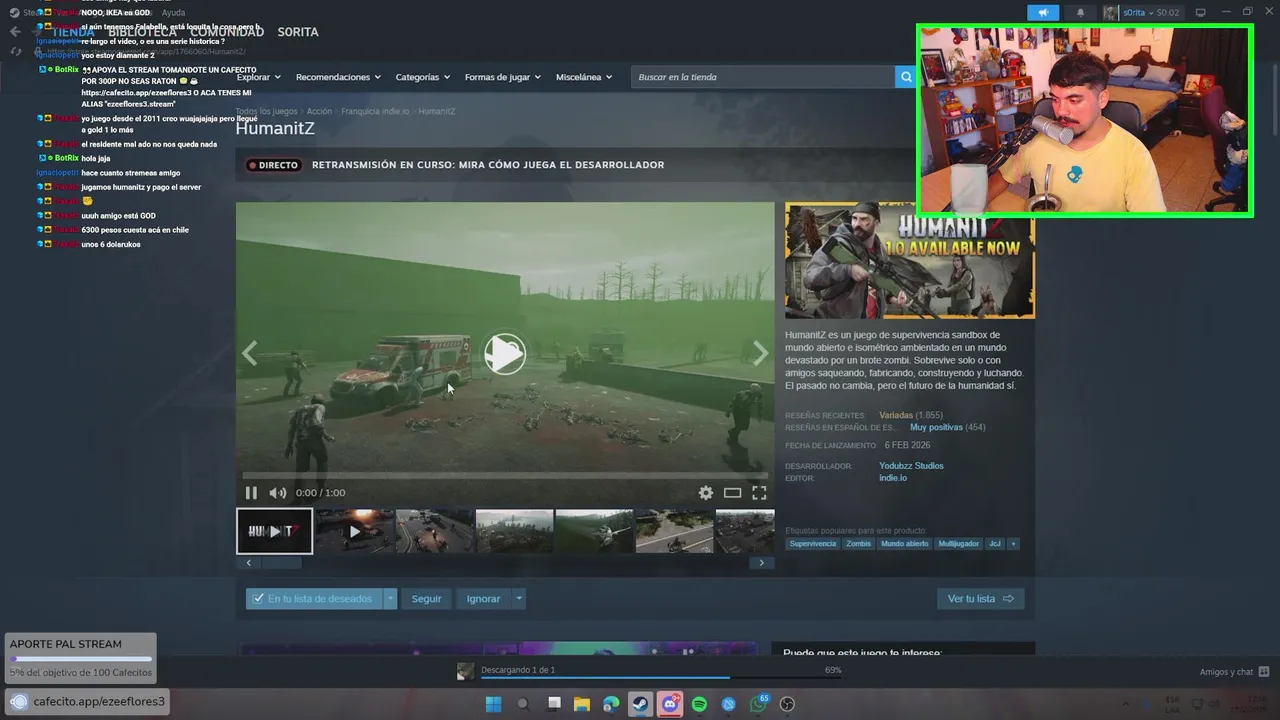Image resolution: width=1280 pixels, height=720 pixels.
Task: Click the s0rita profile avatar
Action: point(1111,13)
